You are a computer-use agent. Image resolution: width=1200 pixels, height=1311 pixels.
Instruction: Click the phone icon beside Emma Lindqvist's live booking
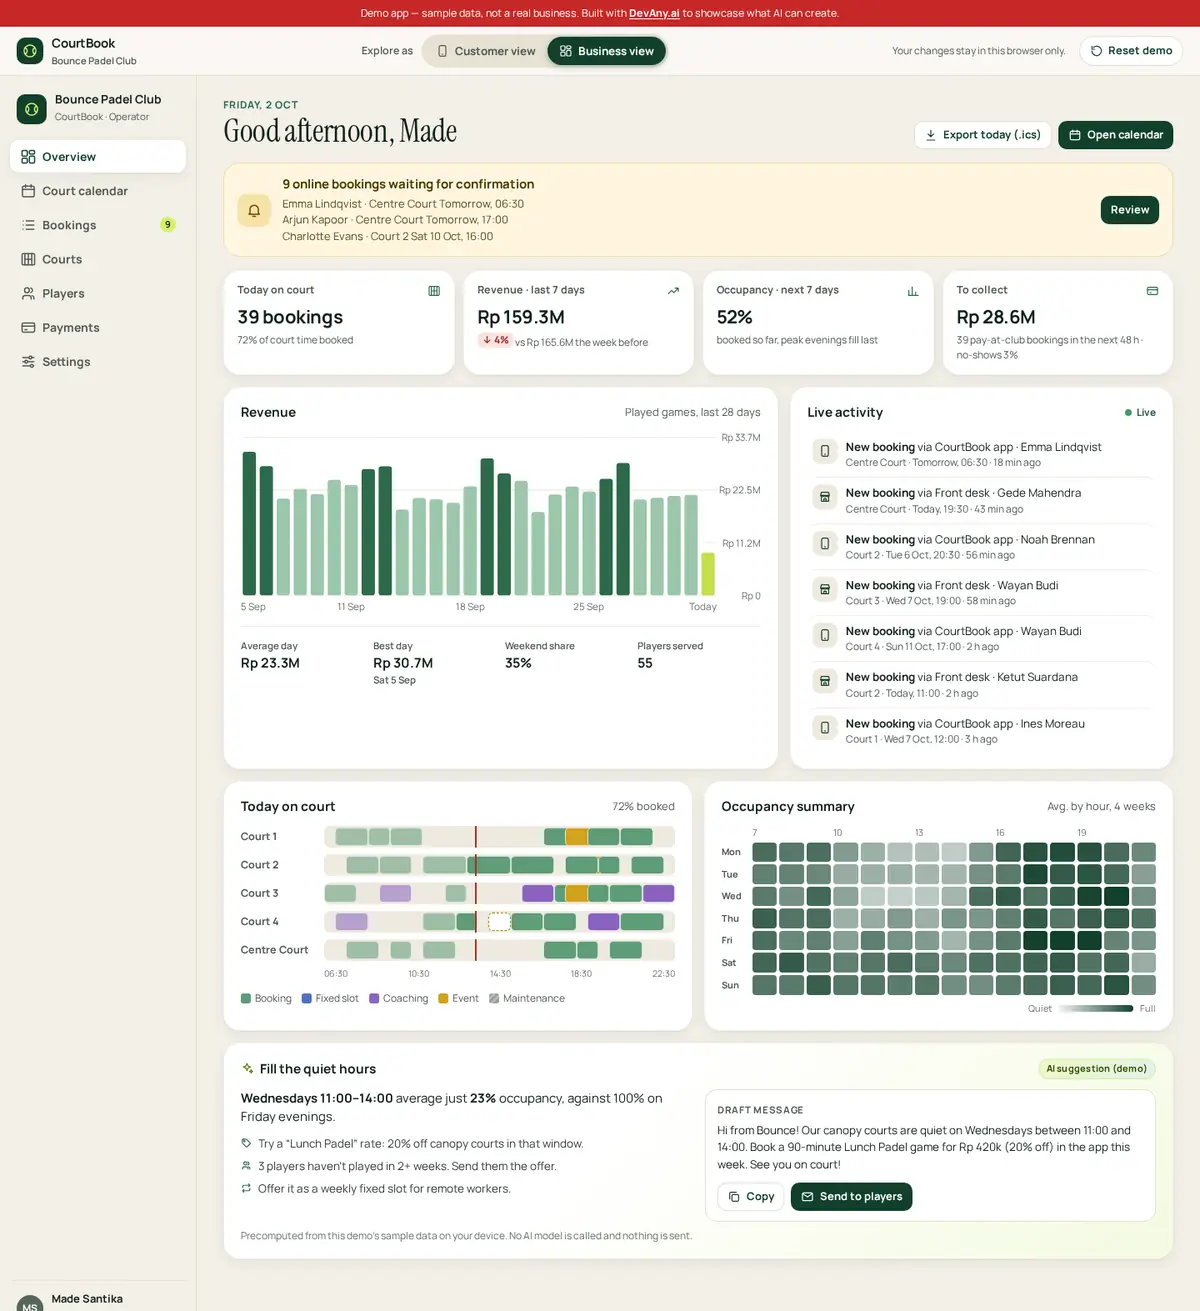pos(825,451)
